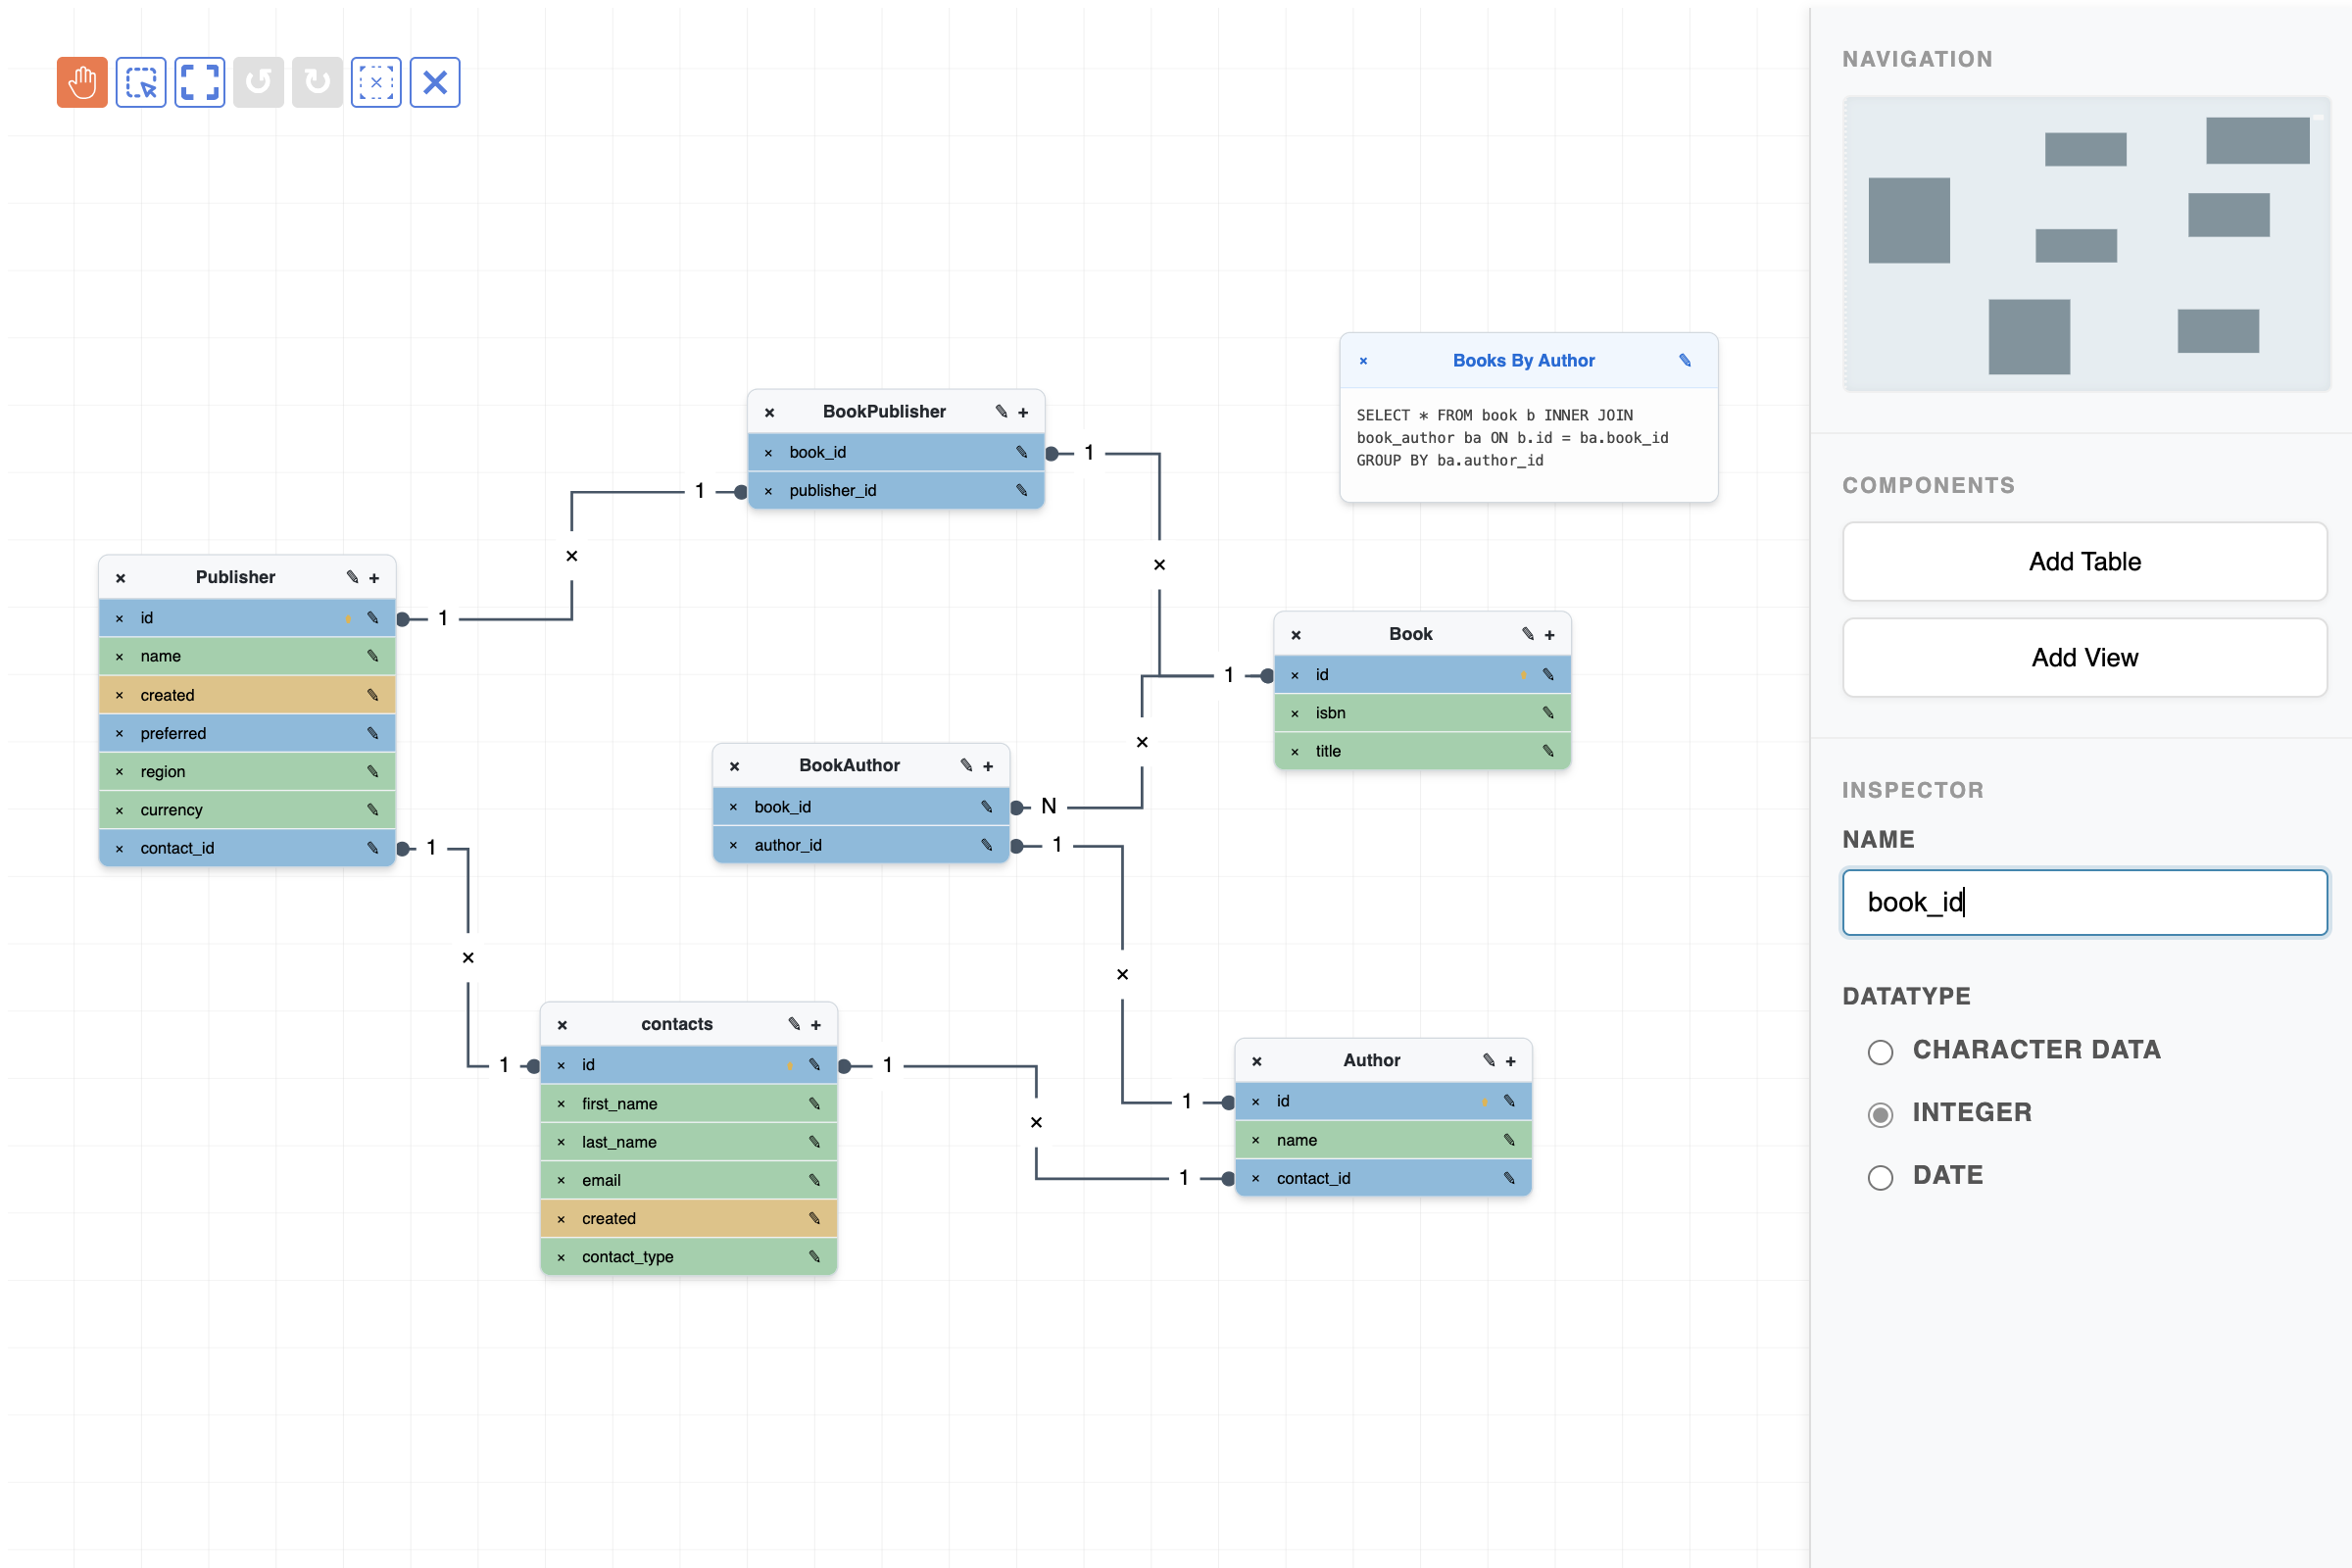Select the contacts last_name row
The image size is (2352, 1568).
(x=689, y=1142)
